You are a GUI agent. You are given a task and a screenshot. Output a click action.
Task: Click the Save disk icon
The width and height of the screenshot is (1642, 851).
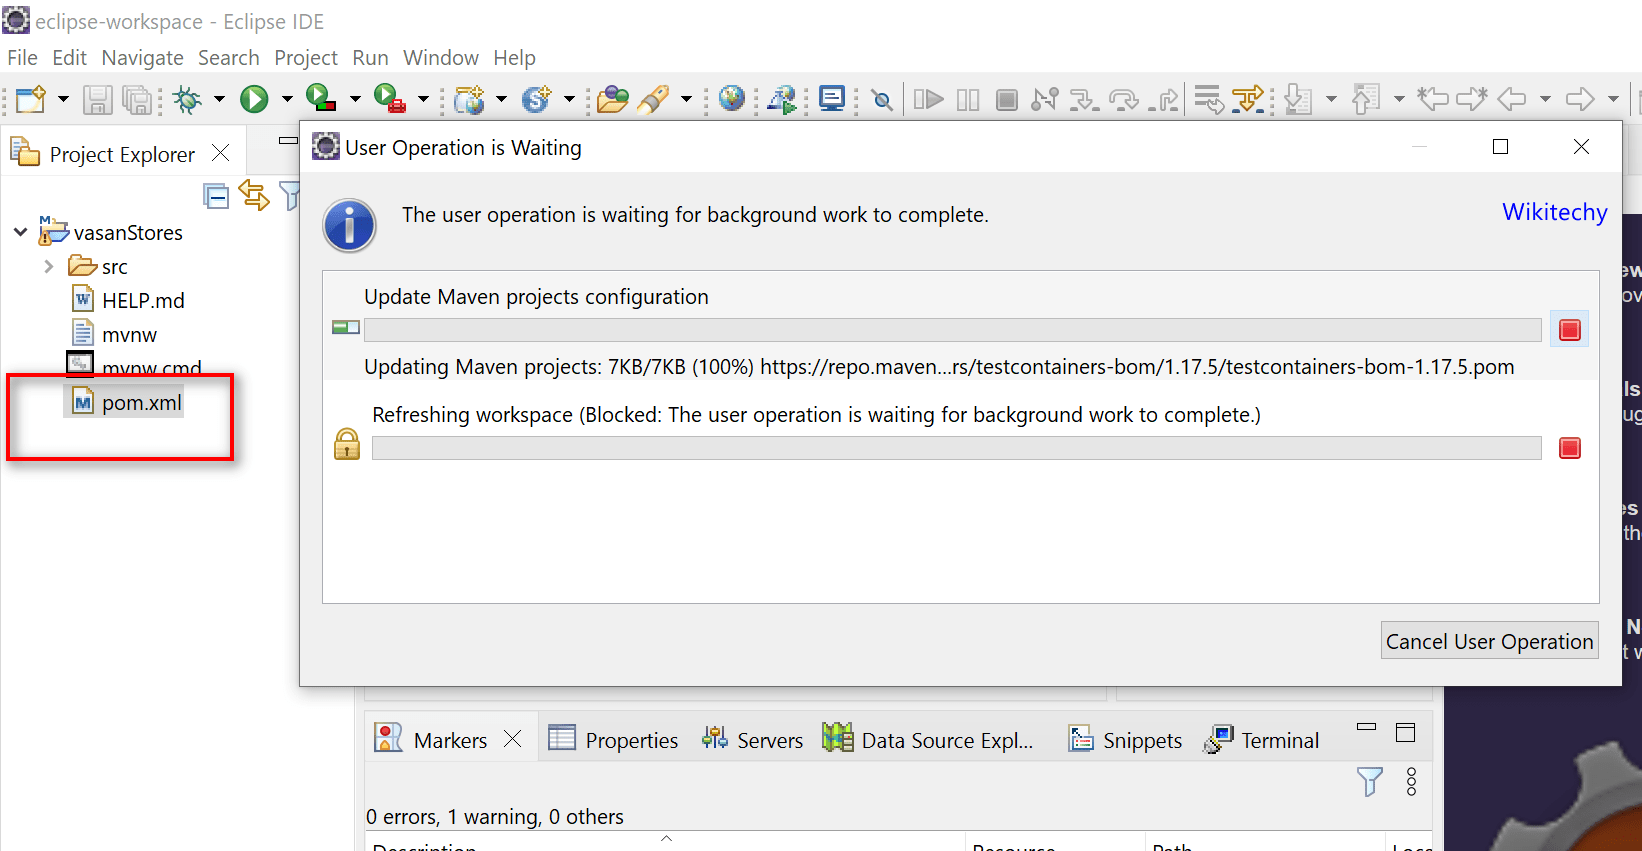(97, 99)
